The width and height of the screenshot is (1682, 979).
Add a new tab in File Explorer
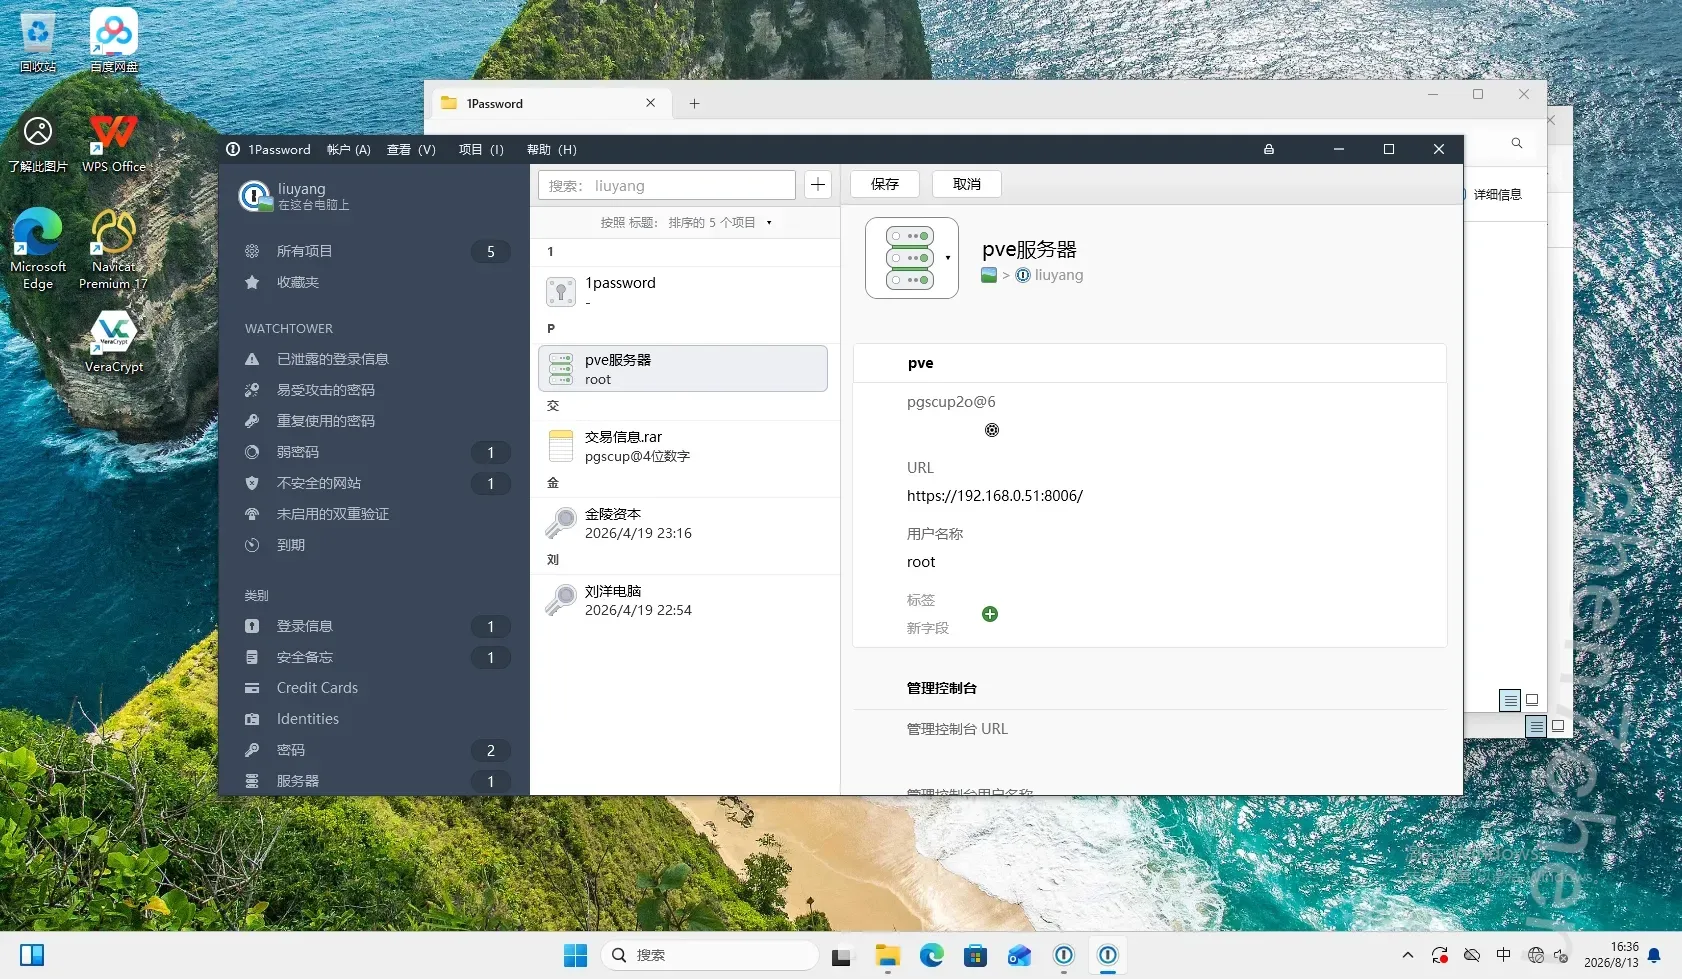click(694, 103)
